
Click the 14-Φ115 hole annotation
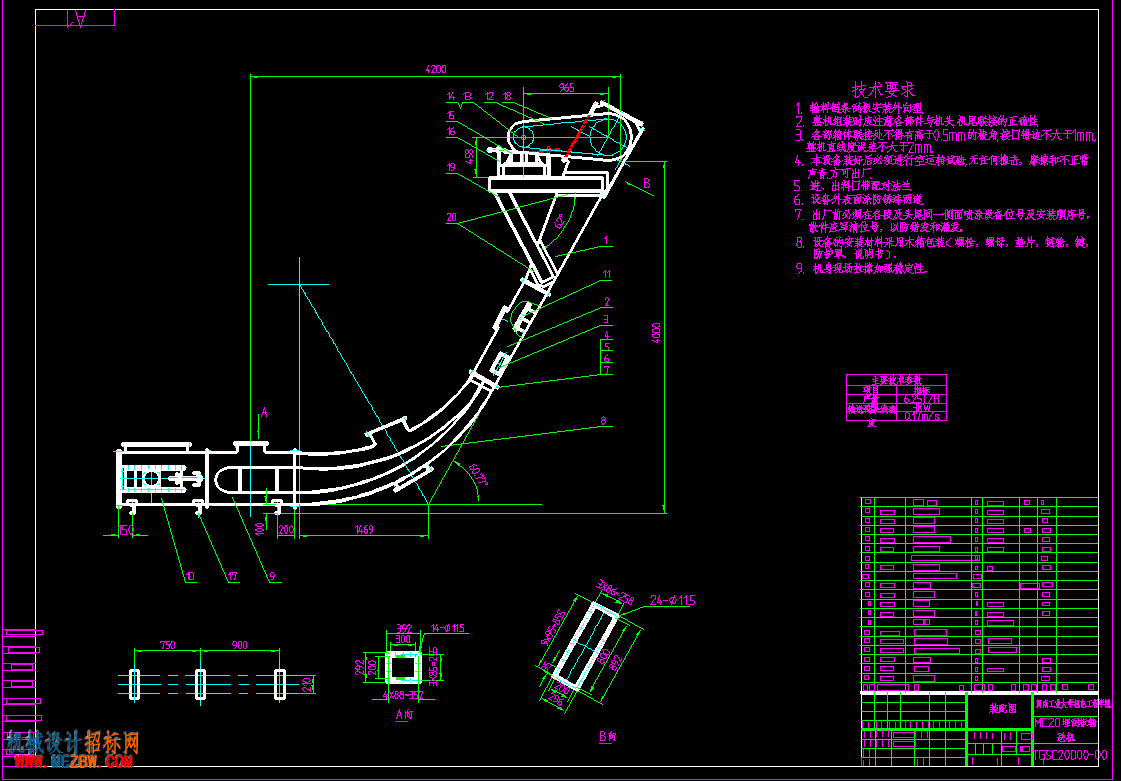pyautogui.click(x=450, y=629)
